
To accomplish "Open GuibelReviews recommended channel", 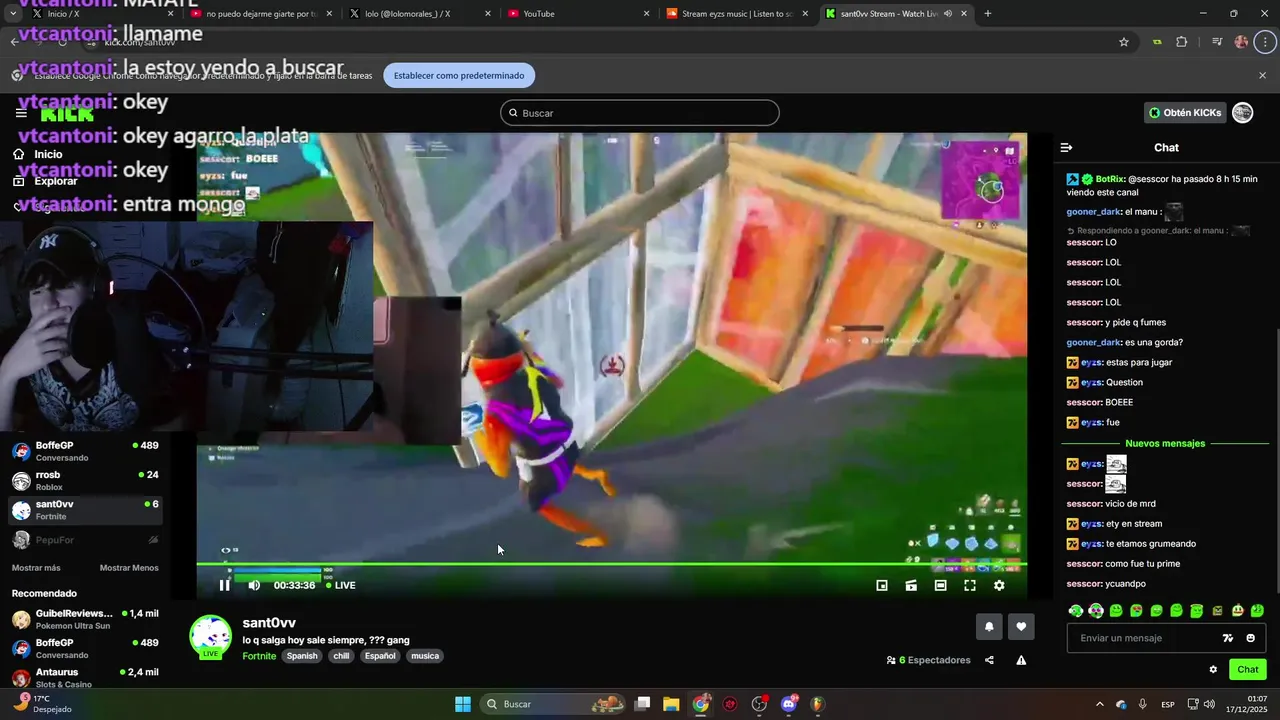I will tap(85, 619).
